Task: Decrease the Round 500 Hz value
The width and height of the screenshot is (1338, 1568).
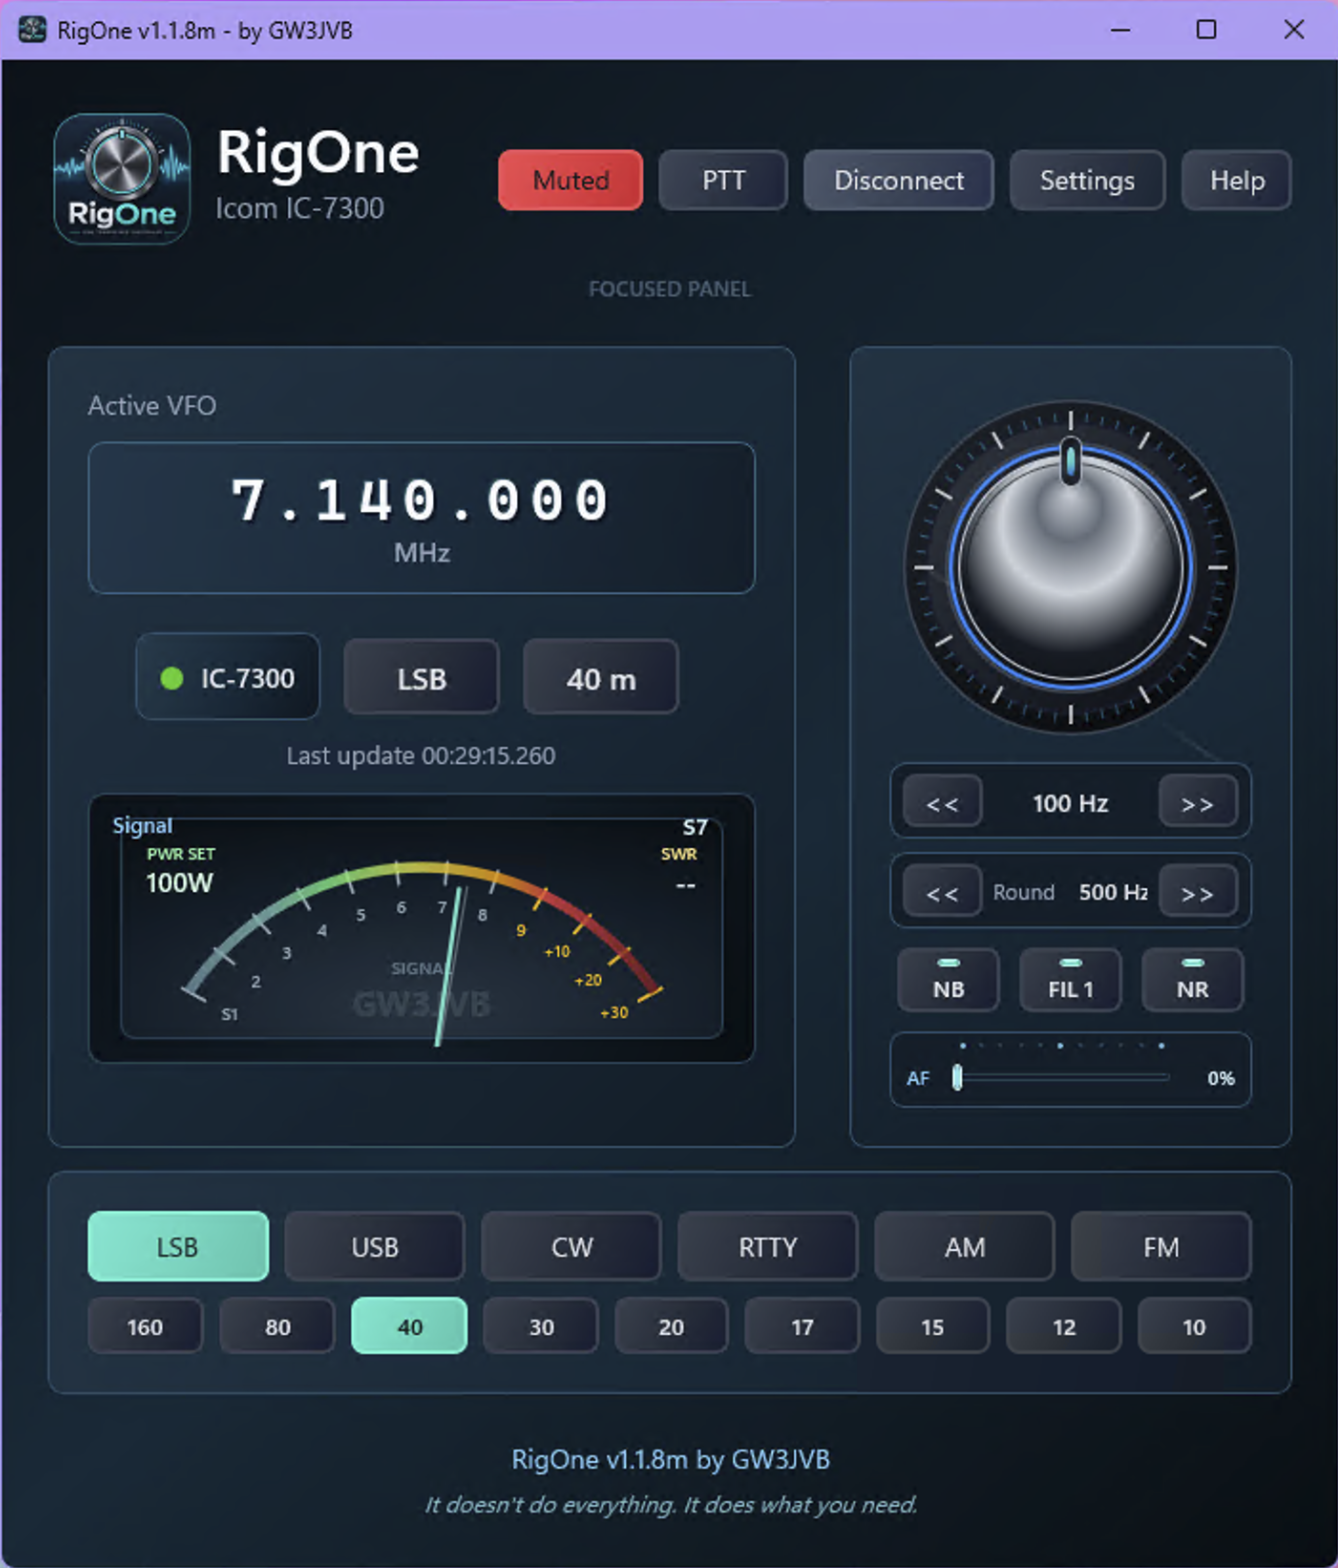Action: click(x=942, y=892)
